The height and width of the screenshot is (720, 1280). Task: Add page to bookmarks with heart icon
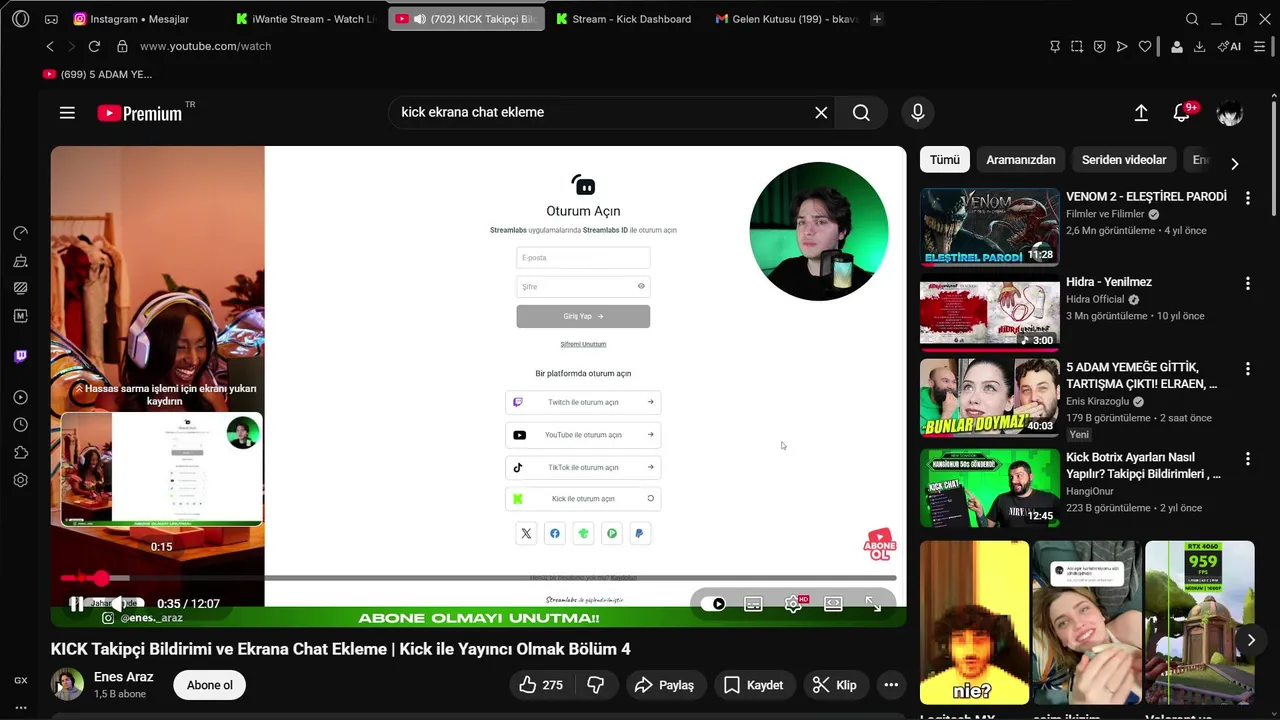tap(1144, 46)
